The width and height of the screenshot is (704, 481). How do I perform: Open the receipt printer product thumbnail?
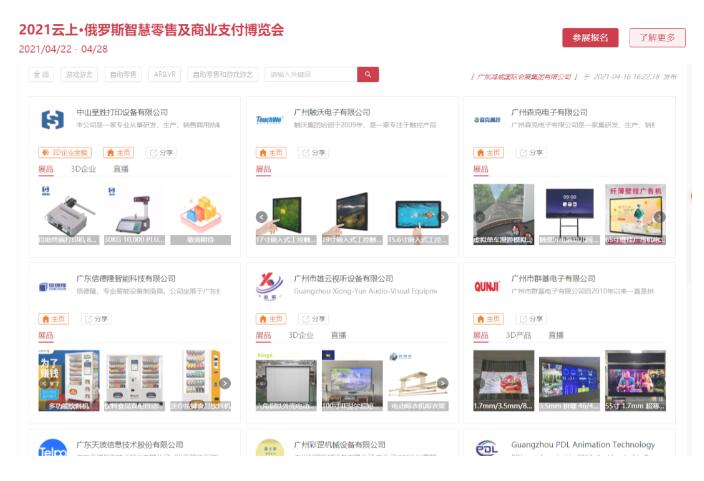coord(69,215)
